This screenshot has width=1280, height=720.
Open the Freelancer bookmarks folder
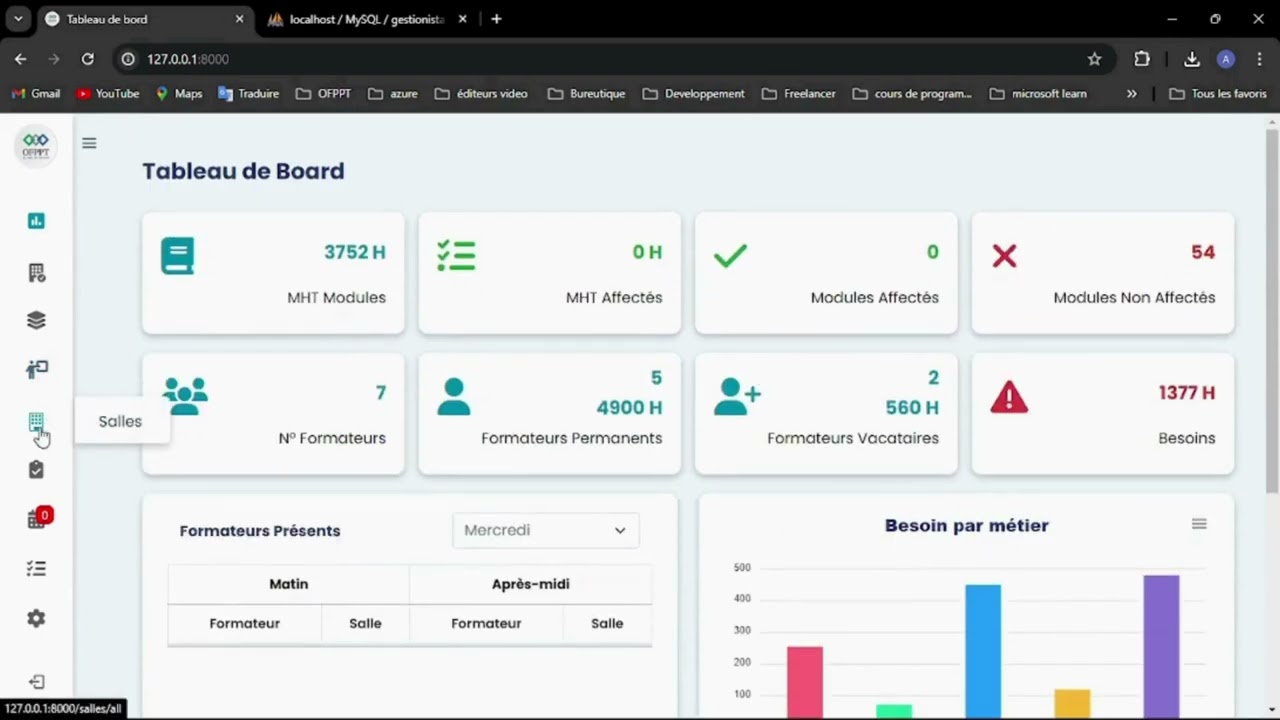coord(798,94)
